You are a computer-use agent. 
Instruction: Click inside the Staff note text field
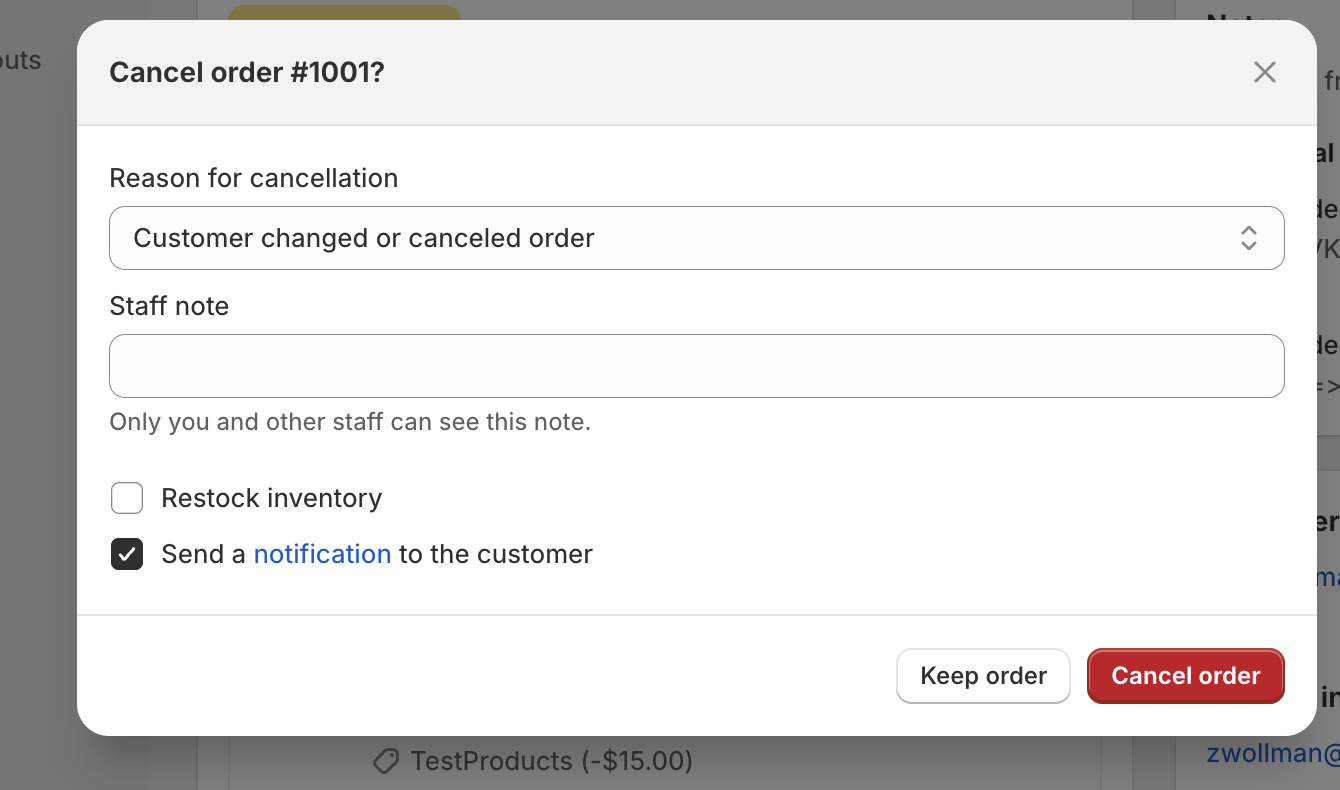(x=697, y=366)
